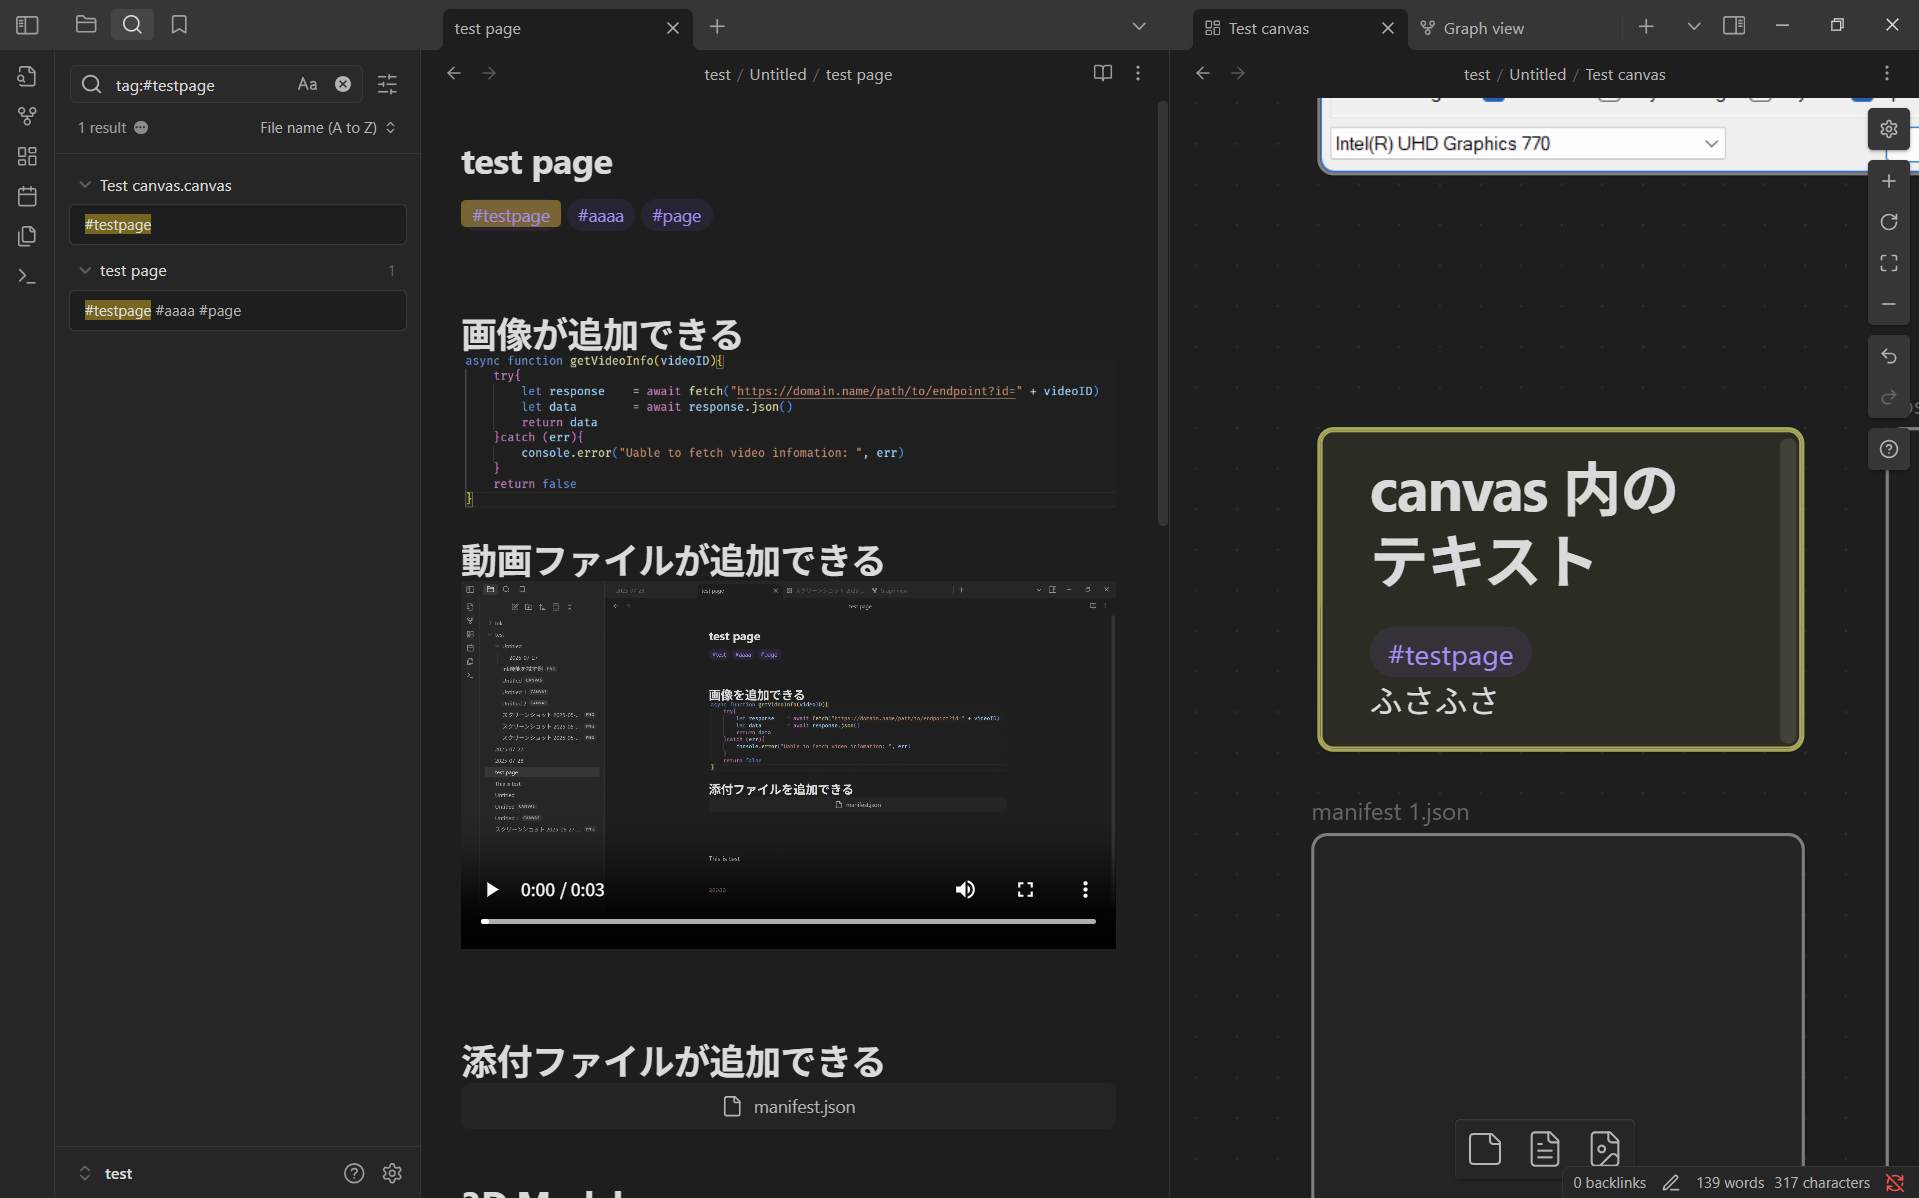Collapse test page search result

(85, 270)
